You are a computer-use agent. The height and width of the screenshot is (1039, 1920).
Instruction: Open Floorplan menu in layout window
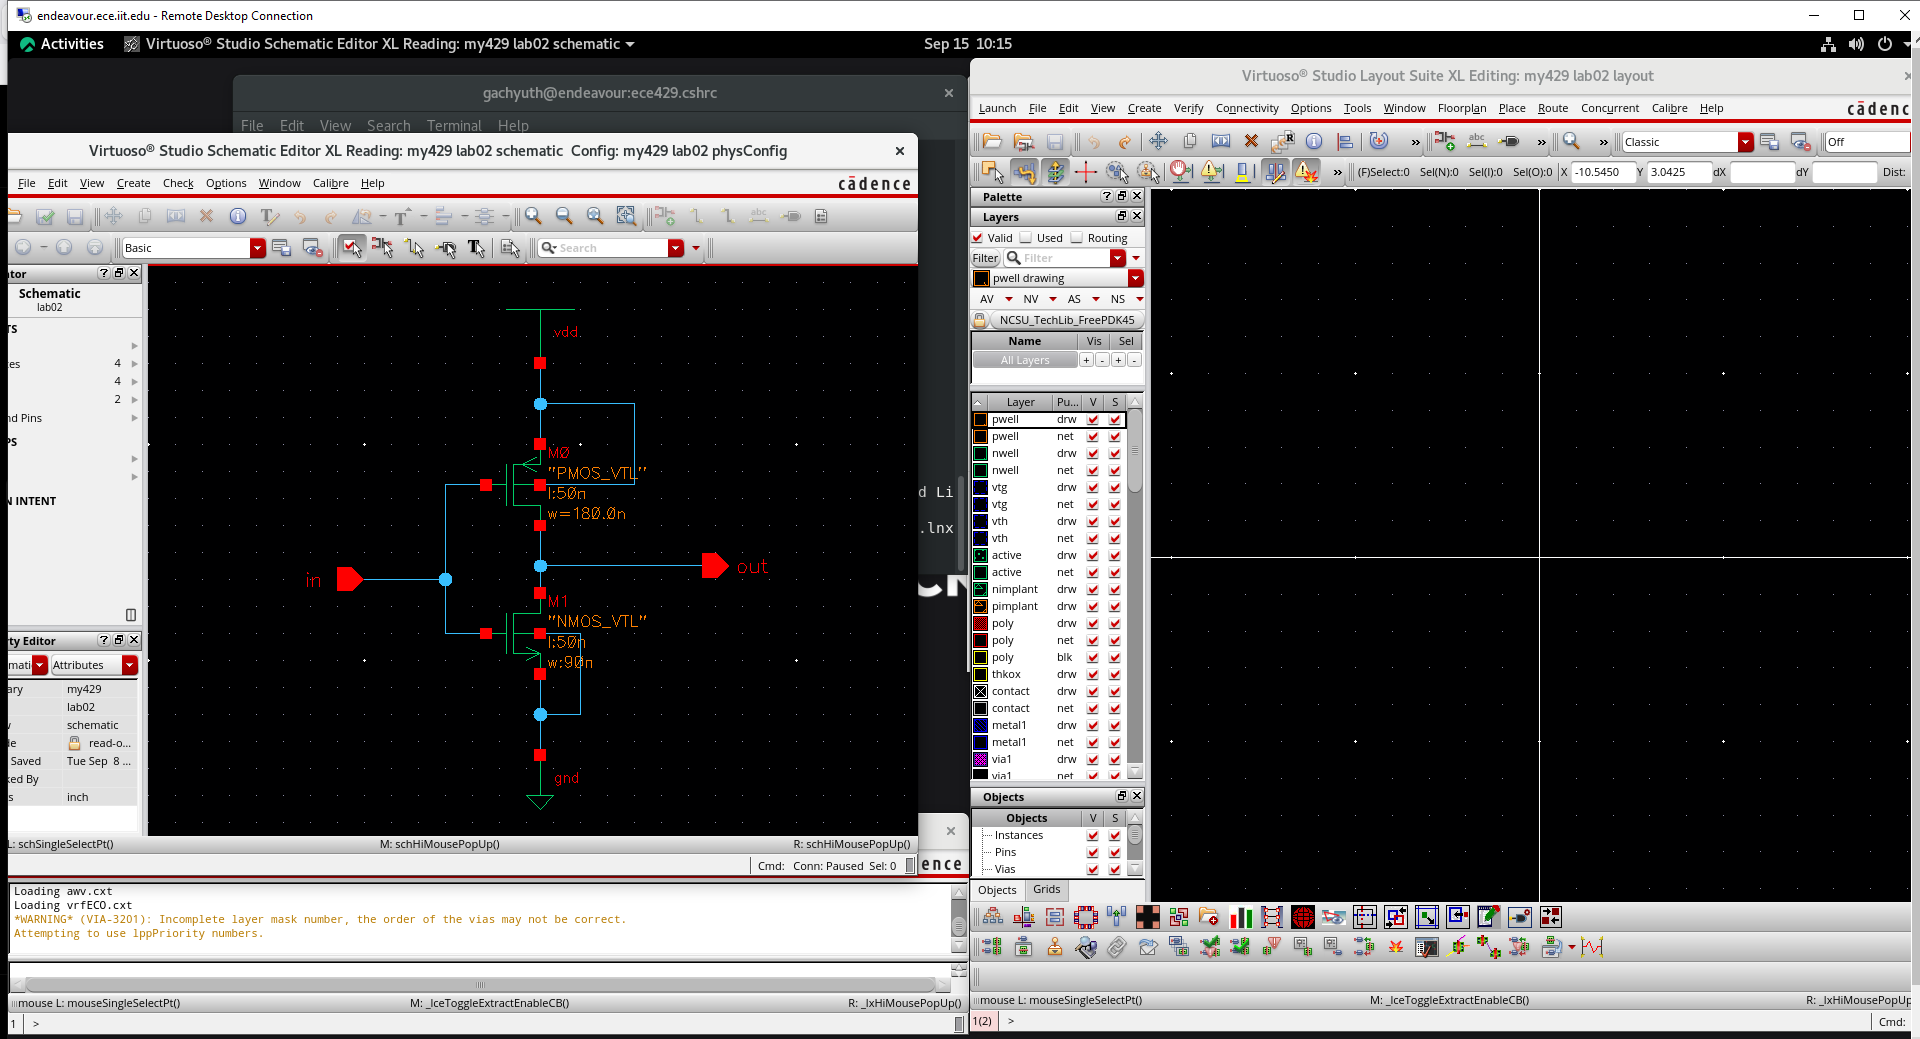(1462, 108)
